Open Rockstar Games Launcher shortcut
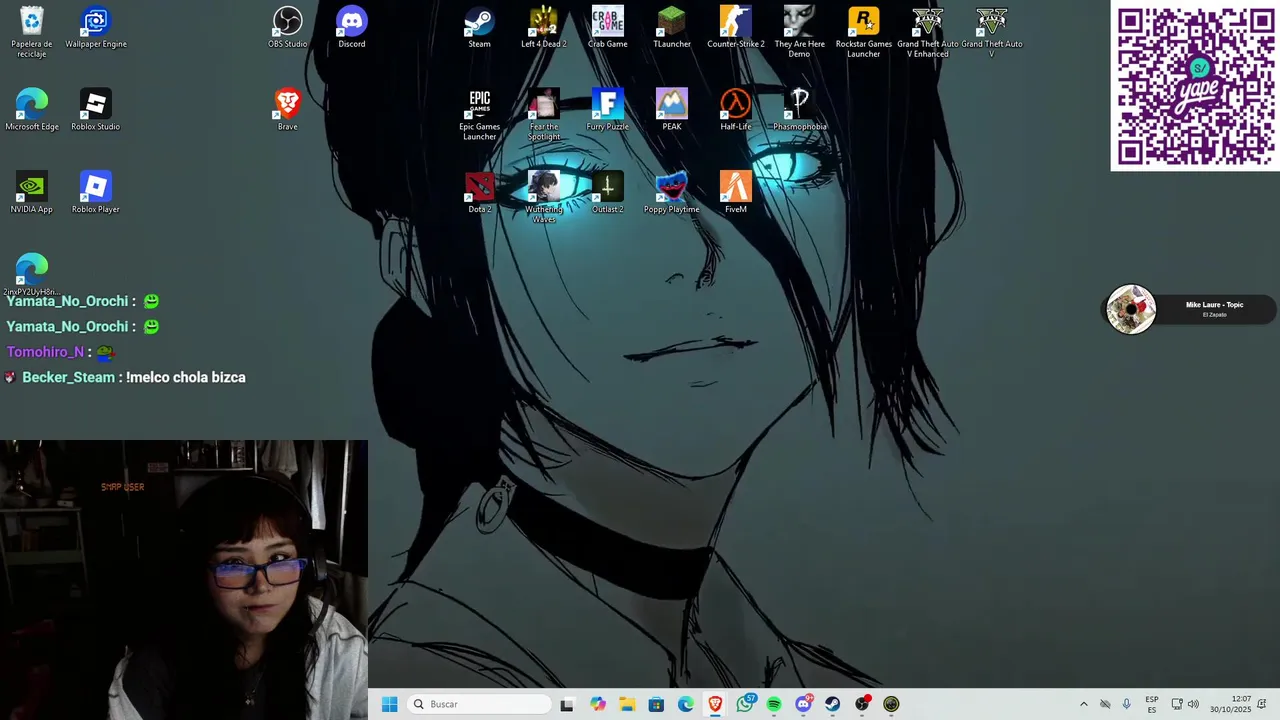The image size is (1280, 720). tap(864, 31)
